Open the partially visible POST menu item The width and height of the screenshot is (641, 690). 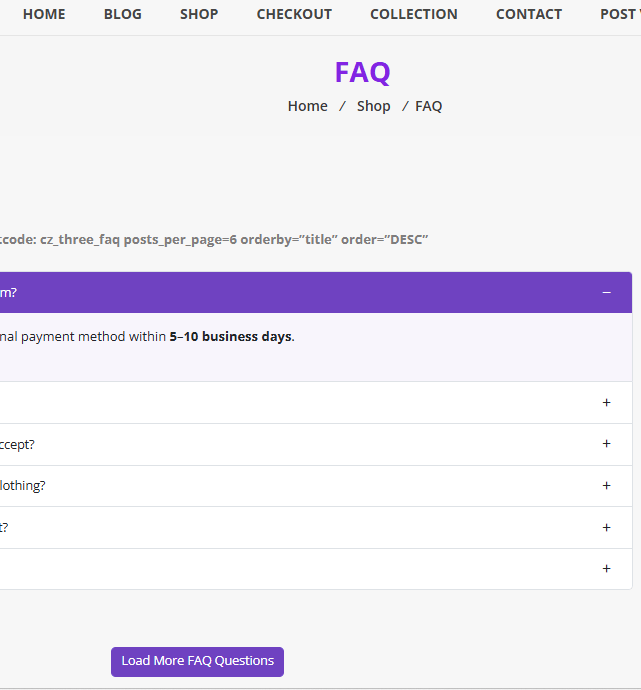pos(618,14)
